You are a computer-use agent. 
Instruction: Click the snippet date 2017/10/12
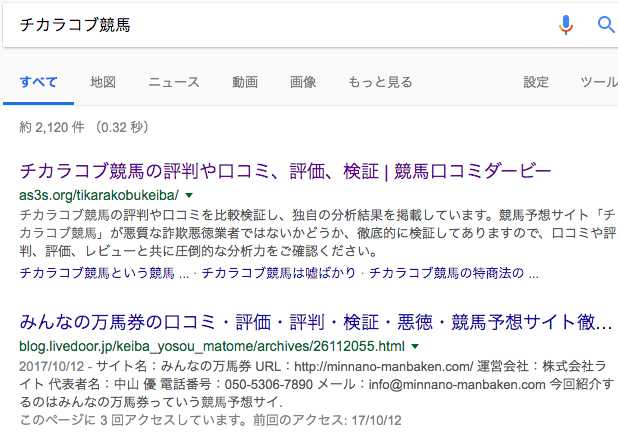[x=52, y=366]
